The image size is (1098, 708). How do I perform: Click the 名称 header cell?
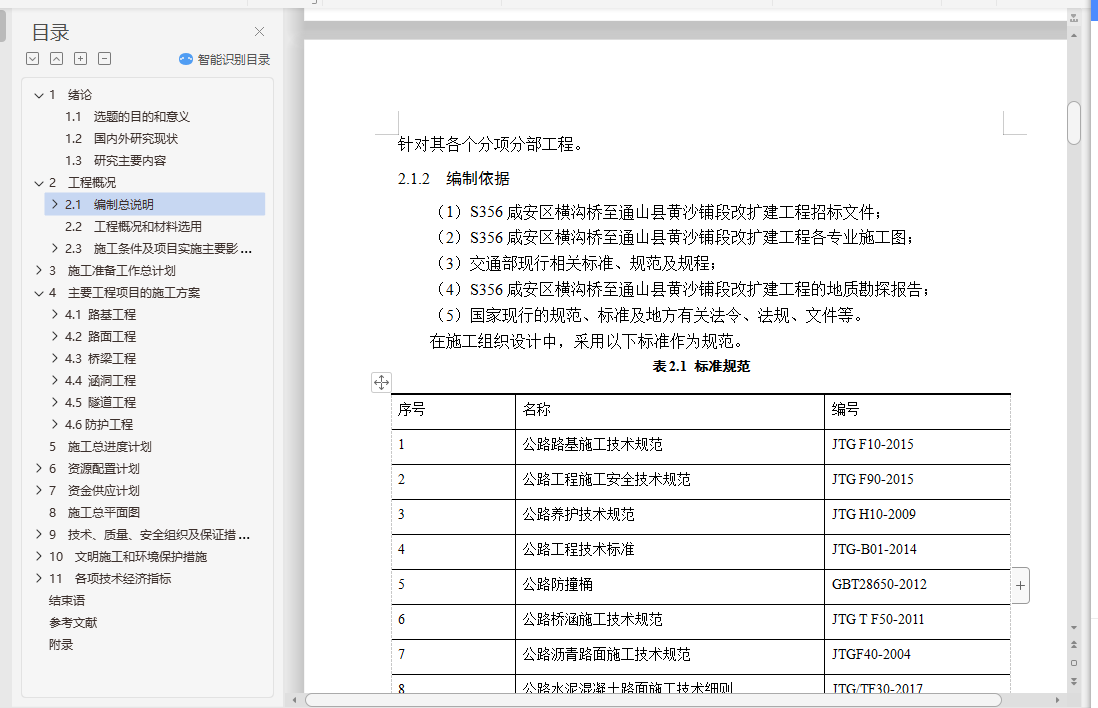670,412
